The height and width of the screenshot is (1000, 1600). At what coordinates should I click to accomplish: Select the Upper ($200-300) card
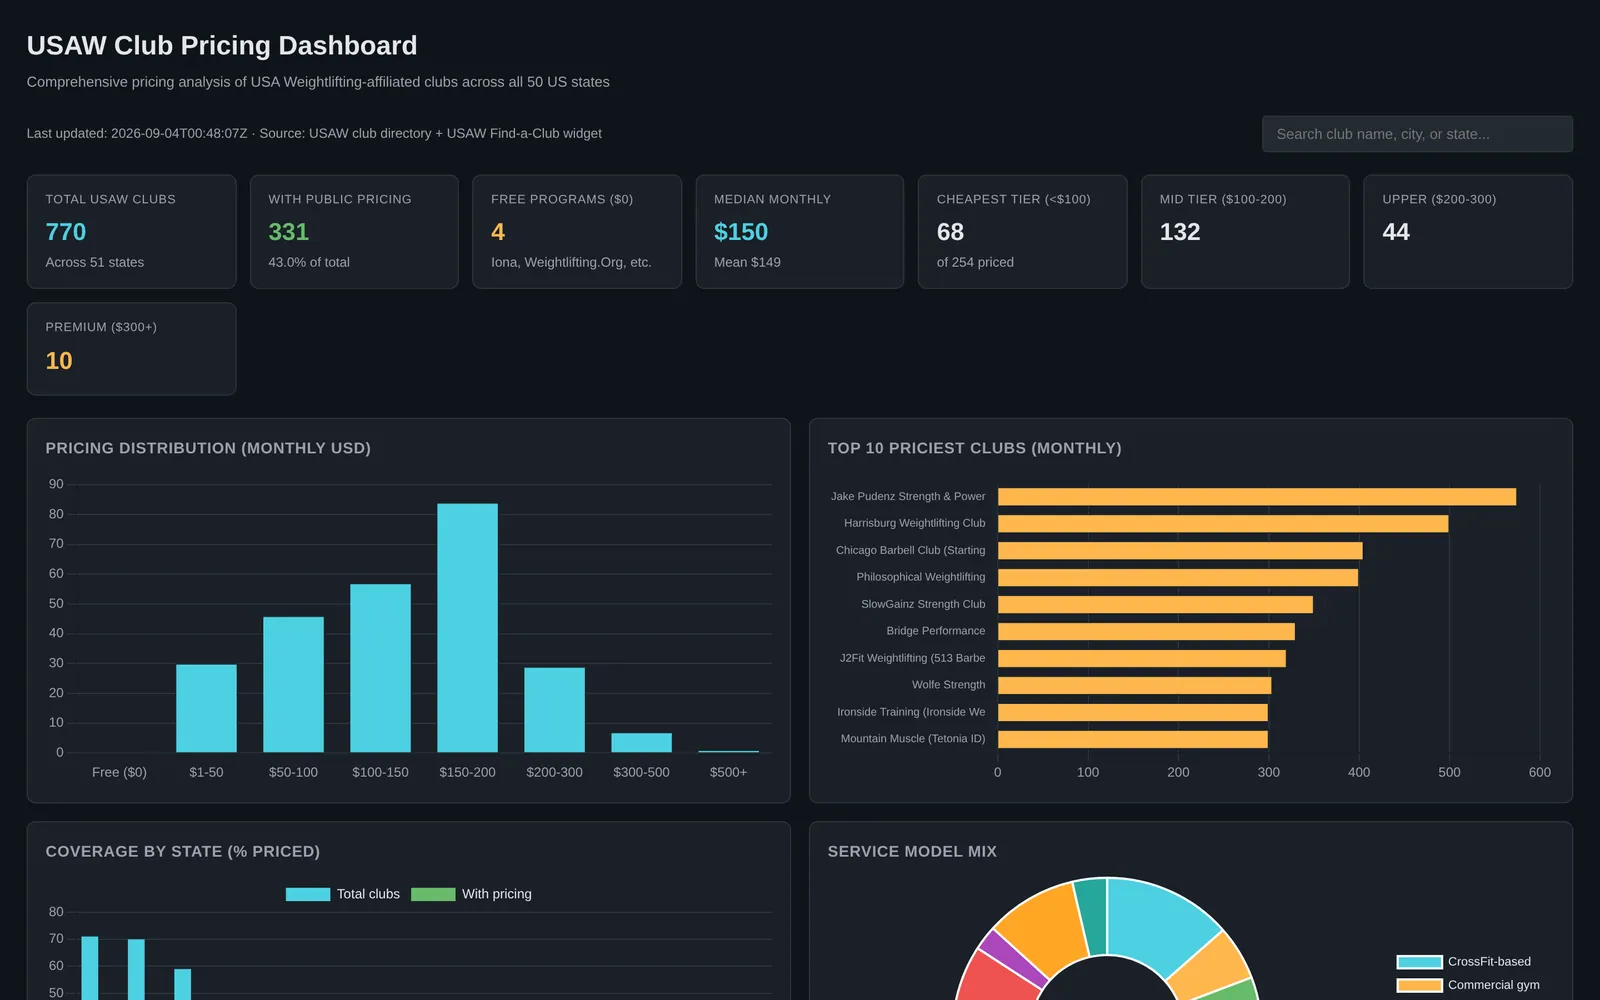point(1468,232)
